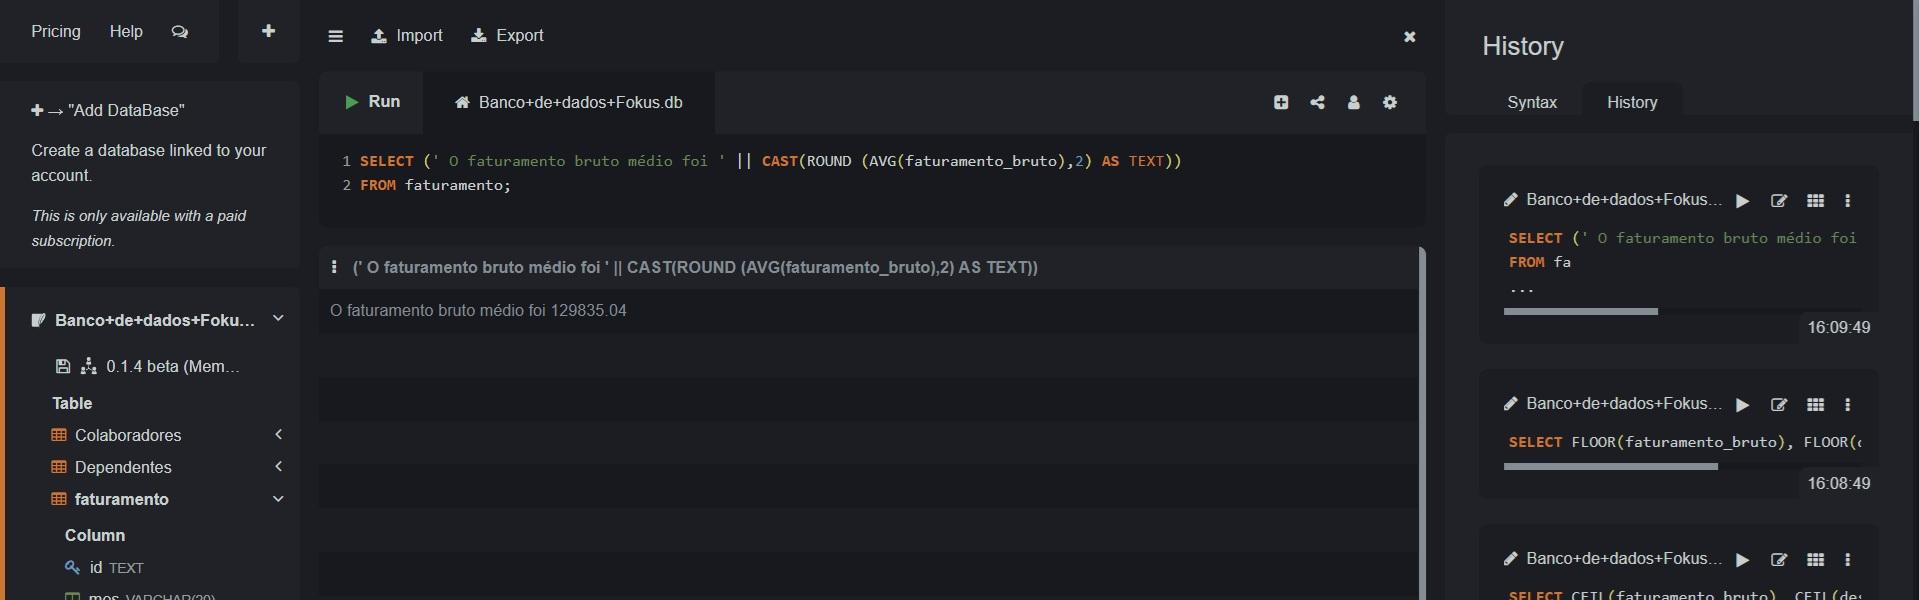Expand the Dependentes table arrow
The width and height of the screenshot is (1919, 600).
click(x=279, y=467)
